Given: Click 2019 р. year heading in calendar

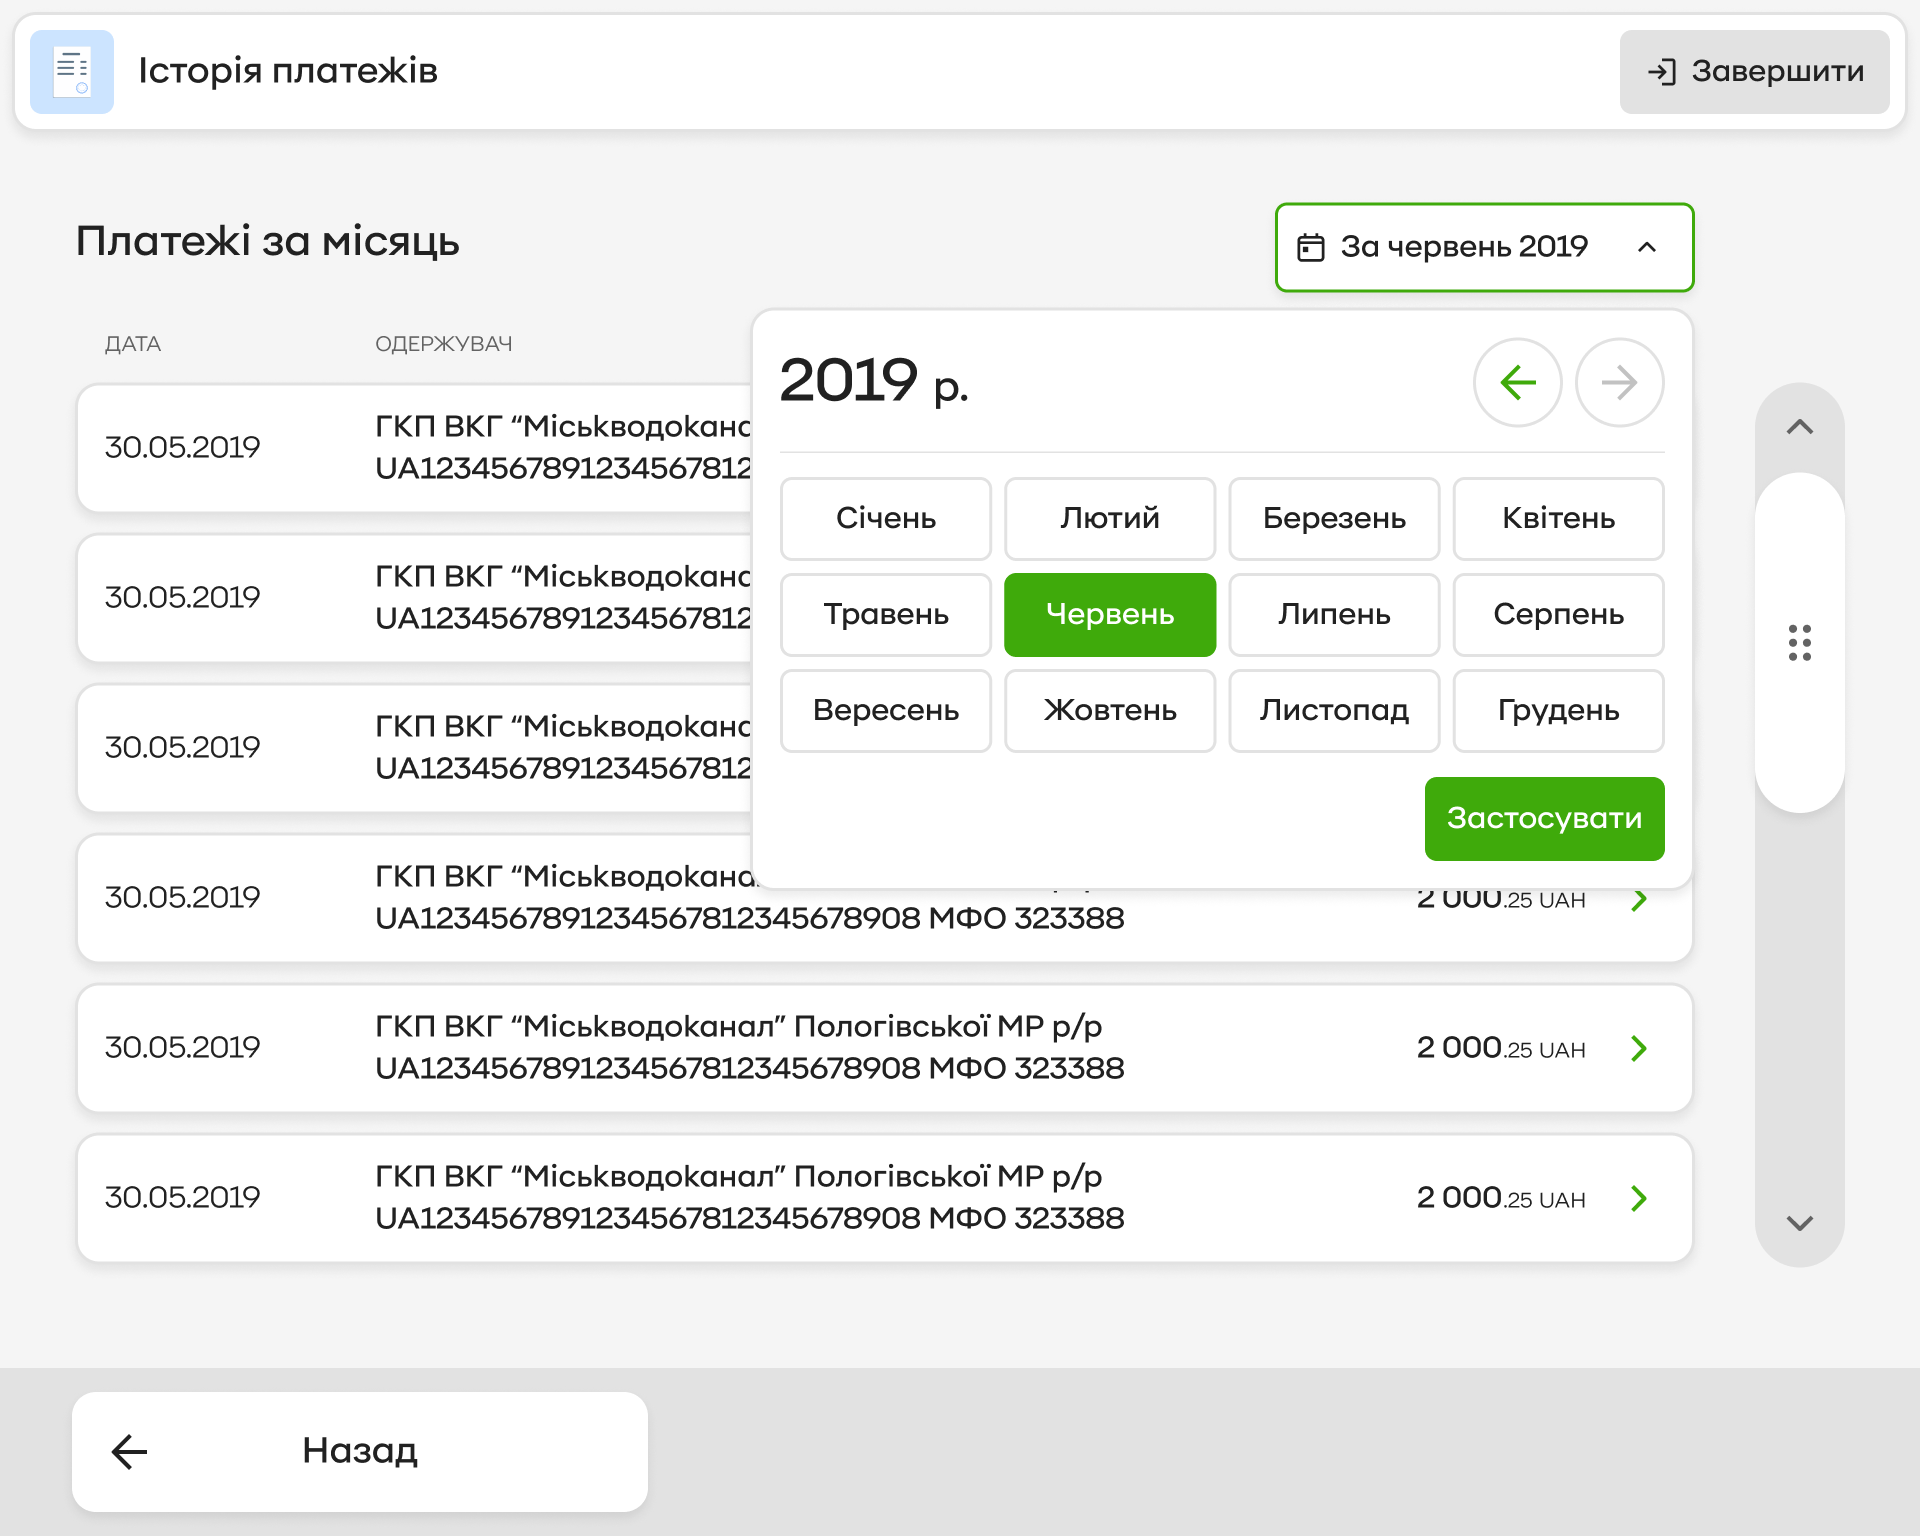Looking at the screenshot, I should pos(874,381).
